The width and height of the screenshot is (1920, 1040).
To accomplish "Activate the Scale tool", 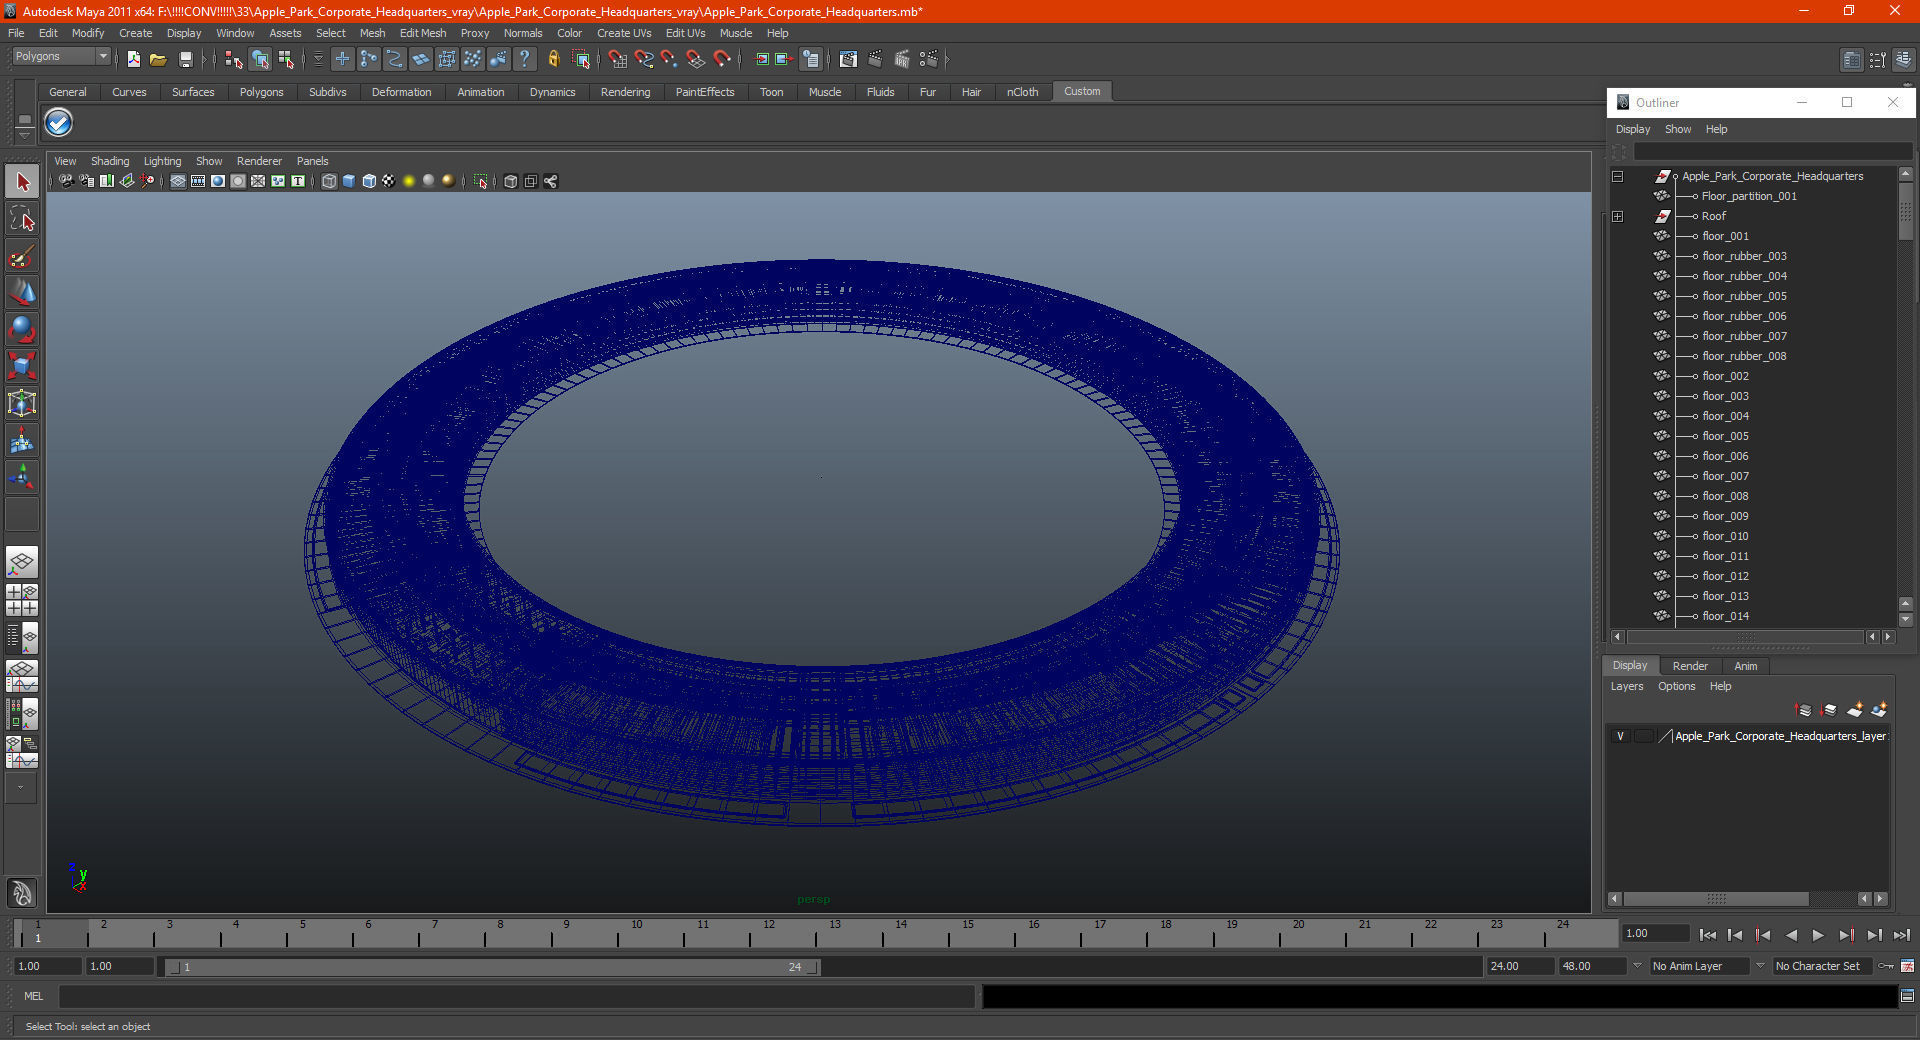I will 22,366.
